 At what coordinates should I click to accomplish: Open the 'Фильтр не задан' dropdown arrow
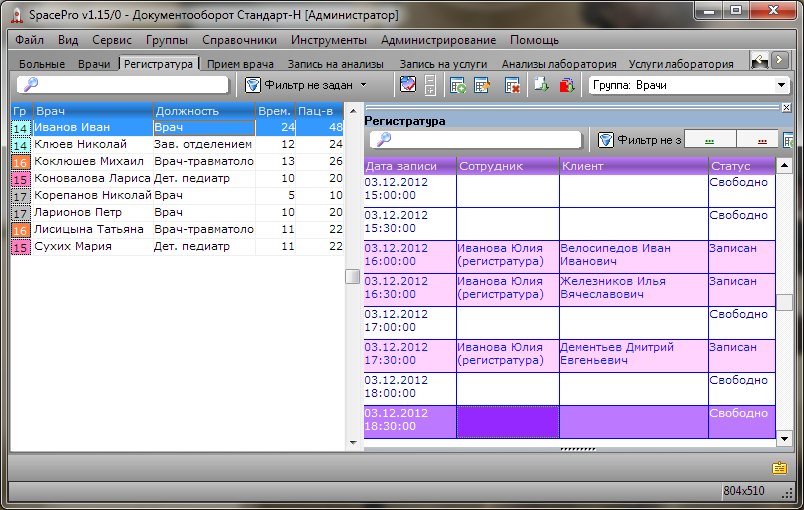(364, 85)
